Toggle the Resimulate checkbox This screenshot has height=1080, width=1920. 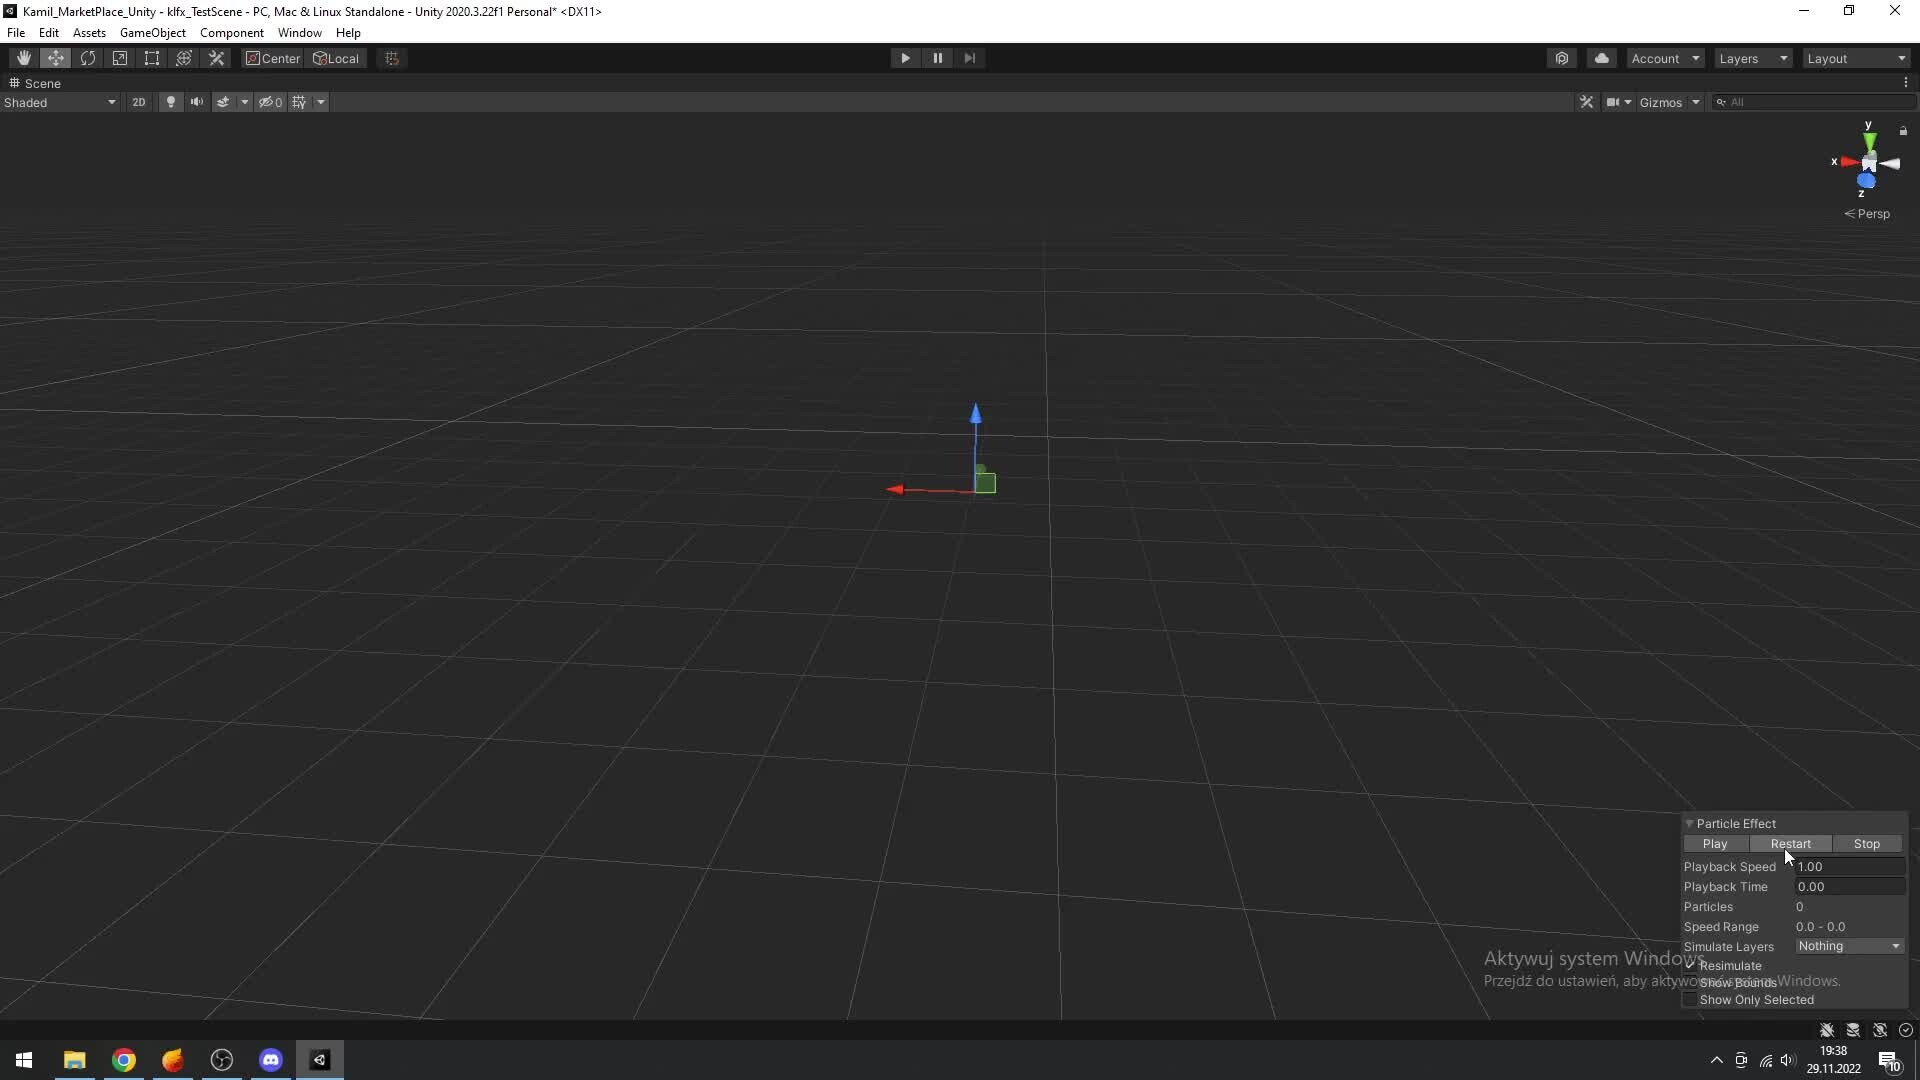[x=1690, y=966]
